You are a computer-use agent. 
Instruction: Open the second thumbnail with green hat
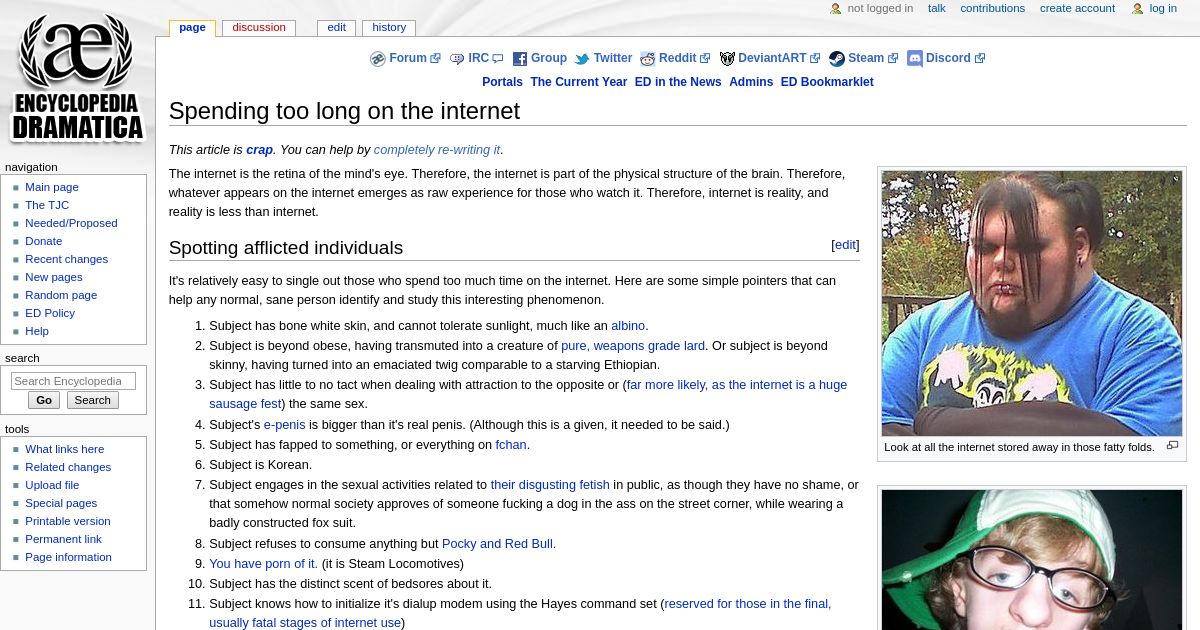[x=1032, y=560]
